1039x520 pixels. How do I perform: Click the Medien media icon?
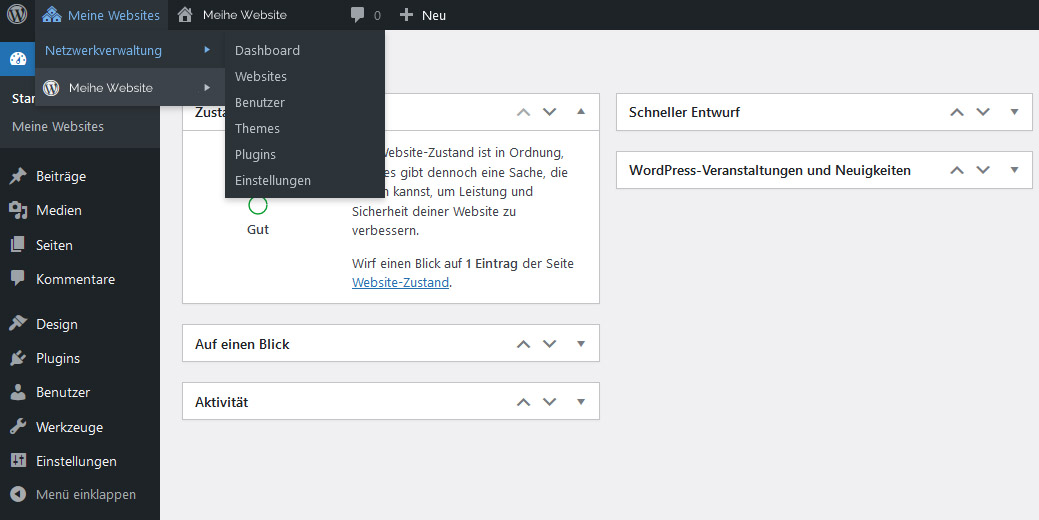18,211
